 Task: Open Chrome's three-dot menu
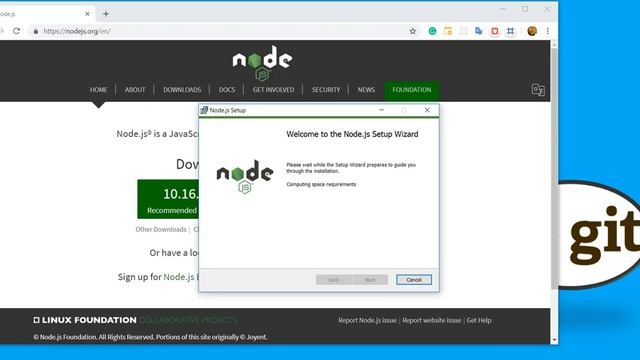coord(548,31)
